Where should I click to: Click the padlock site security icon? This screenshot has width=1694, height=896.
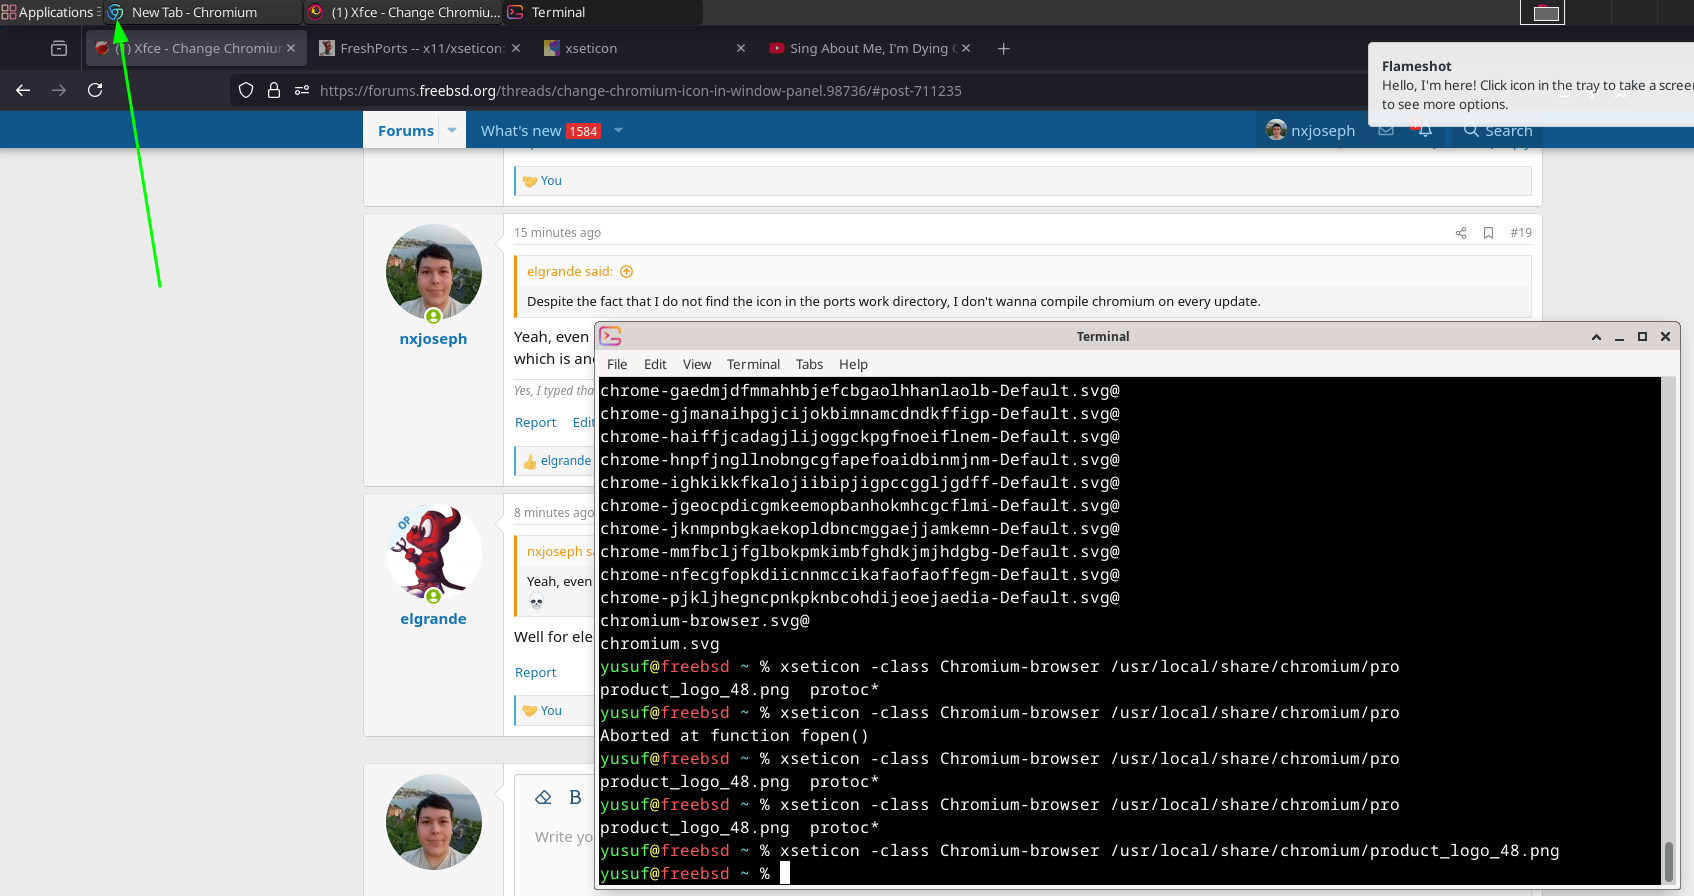pyautogui.click(x=274, y=90)
